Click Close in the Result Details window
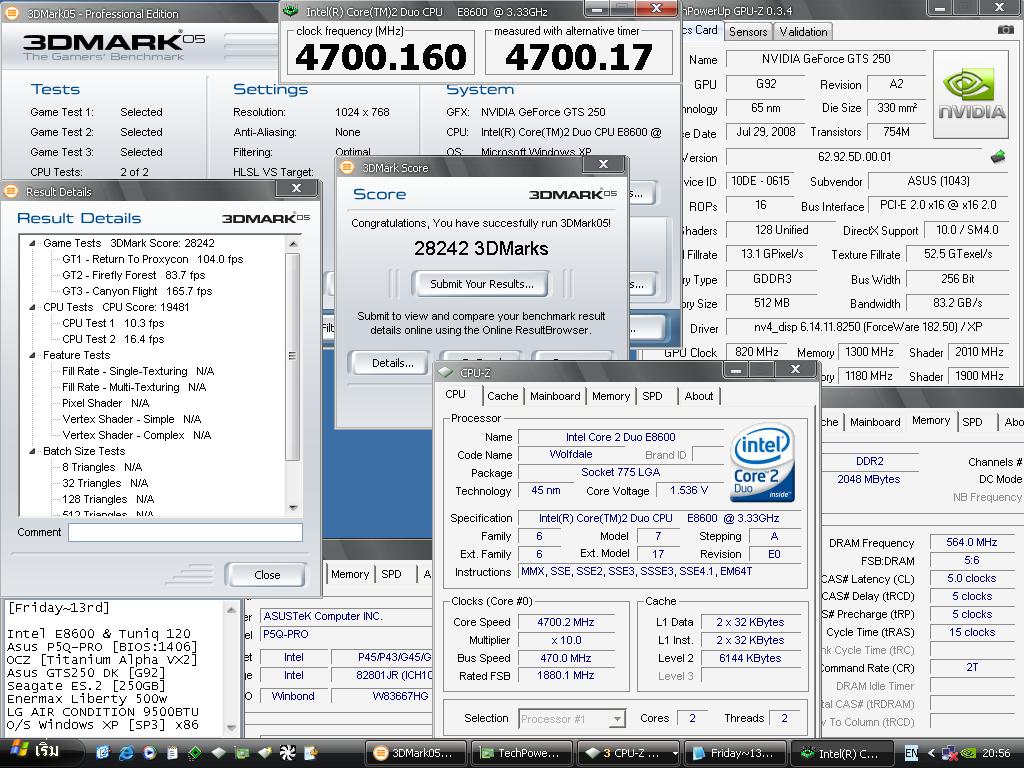1024x768 pixels. pos(267,575)
